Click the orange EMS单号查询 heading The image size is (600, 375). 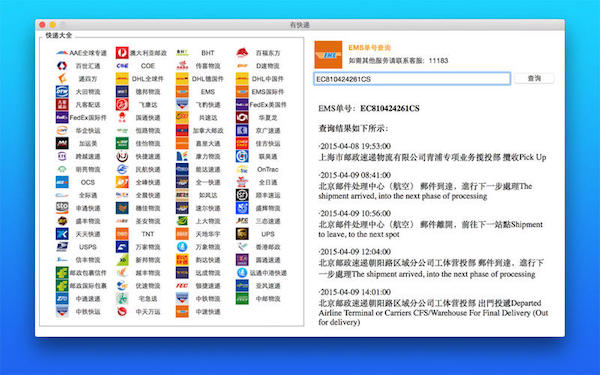(x=370, y=47)
